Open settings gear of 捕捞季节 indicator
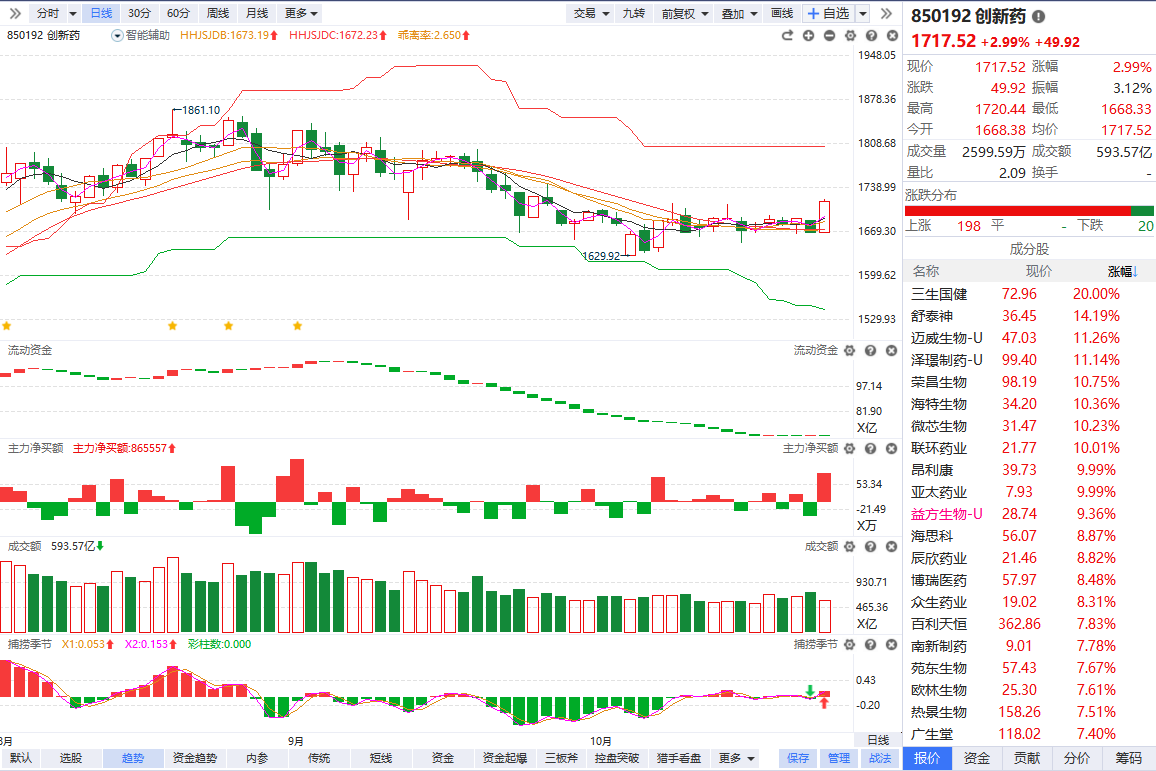Screen dimensions: 1156x771 [849, 644]
